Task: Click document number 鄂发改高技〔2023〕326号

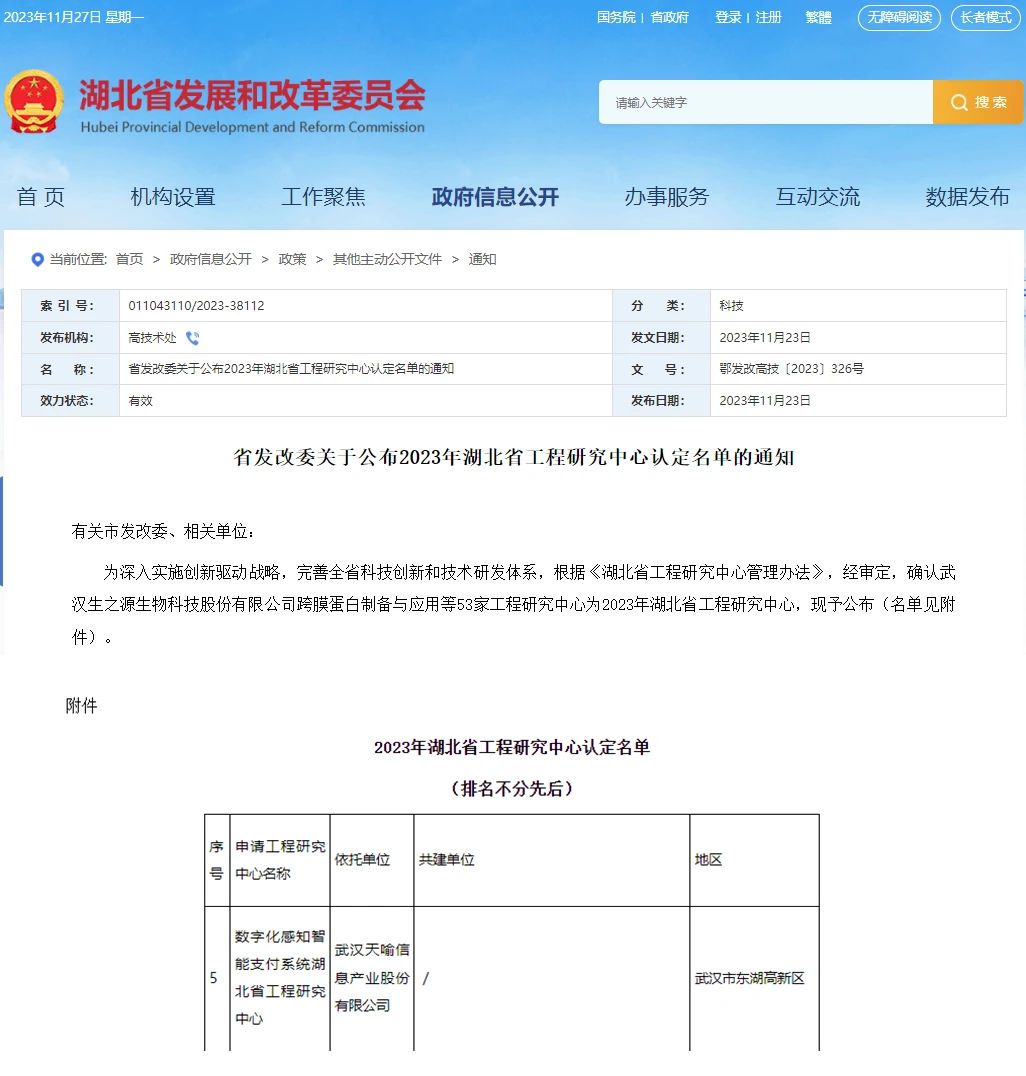Action: click(791, 369)
